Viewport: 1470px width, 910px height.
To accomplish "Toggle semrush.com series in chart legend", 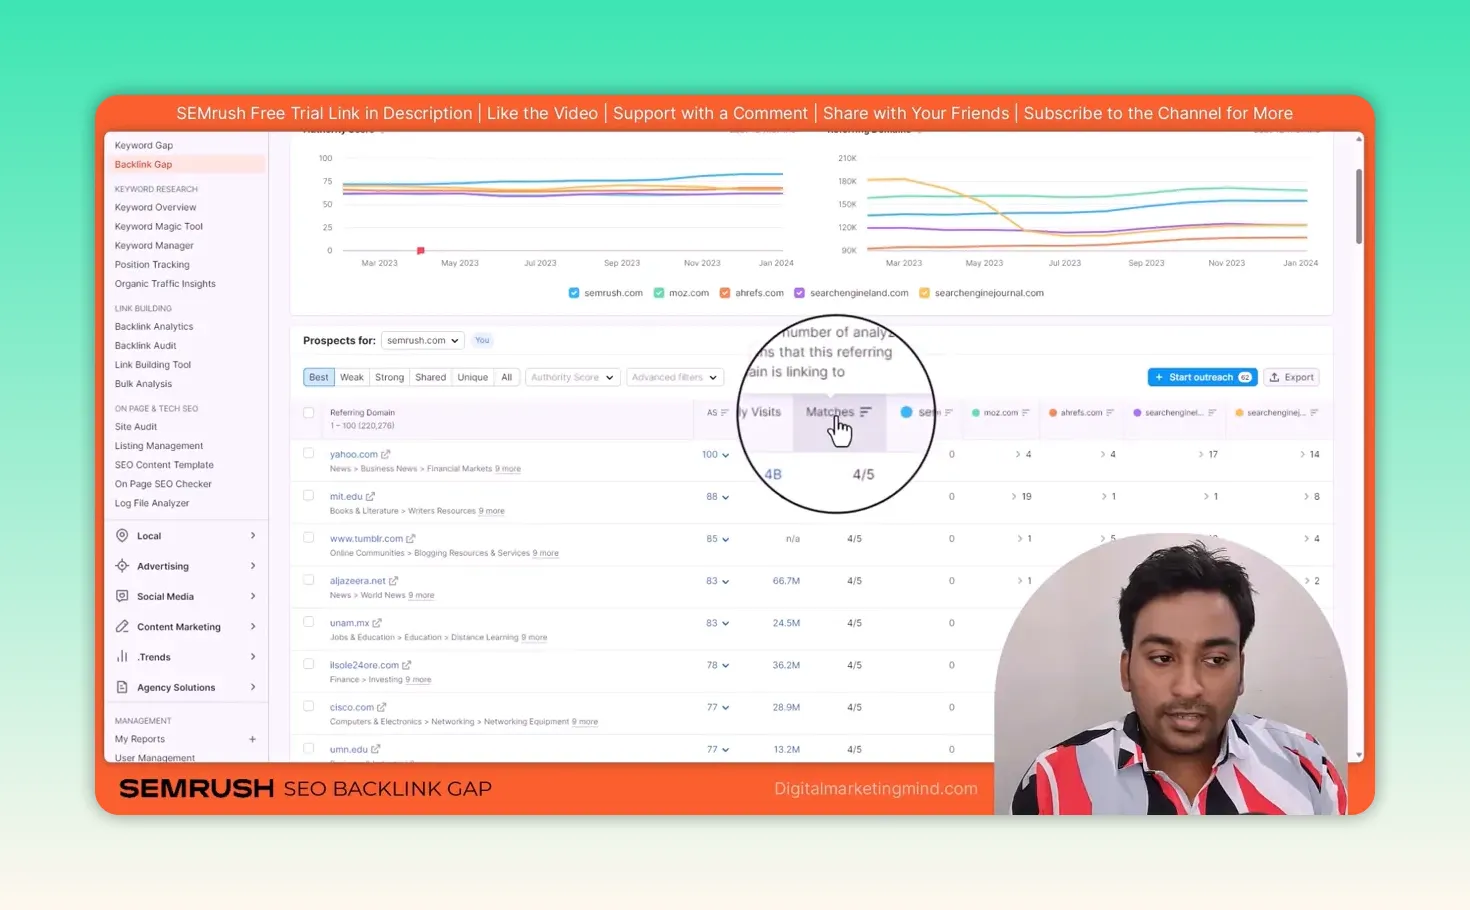I will (x=574, y=293).
